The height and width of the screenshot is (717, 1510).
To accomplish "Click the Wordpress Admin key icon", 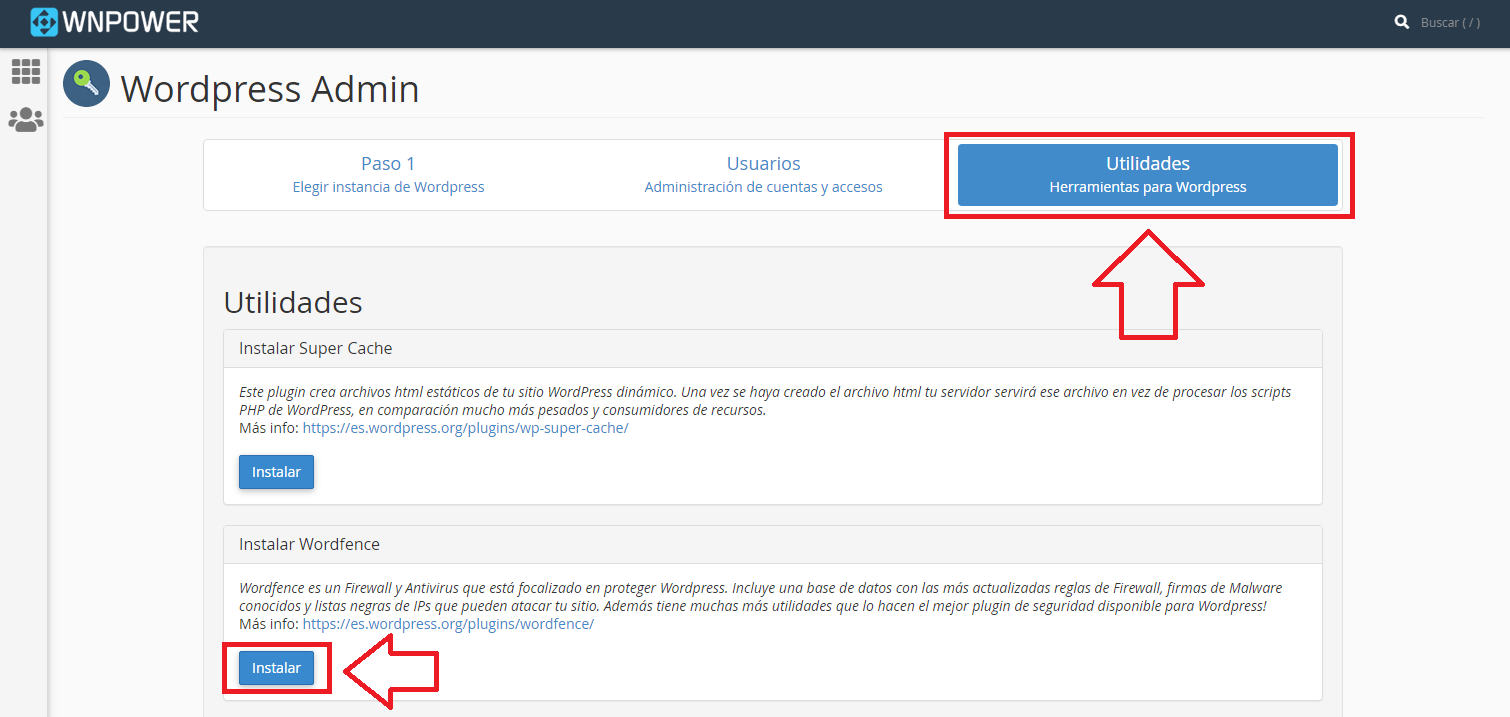I will [86, 84].
